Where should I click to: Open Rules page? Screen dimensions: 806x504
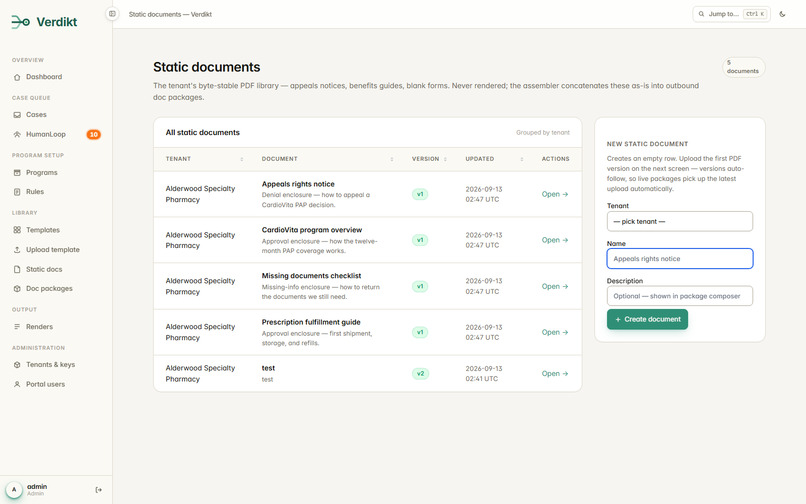pyautogui.click(x=35, y=191)
